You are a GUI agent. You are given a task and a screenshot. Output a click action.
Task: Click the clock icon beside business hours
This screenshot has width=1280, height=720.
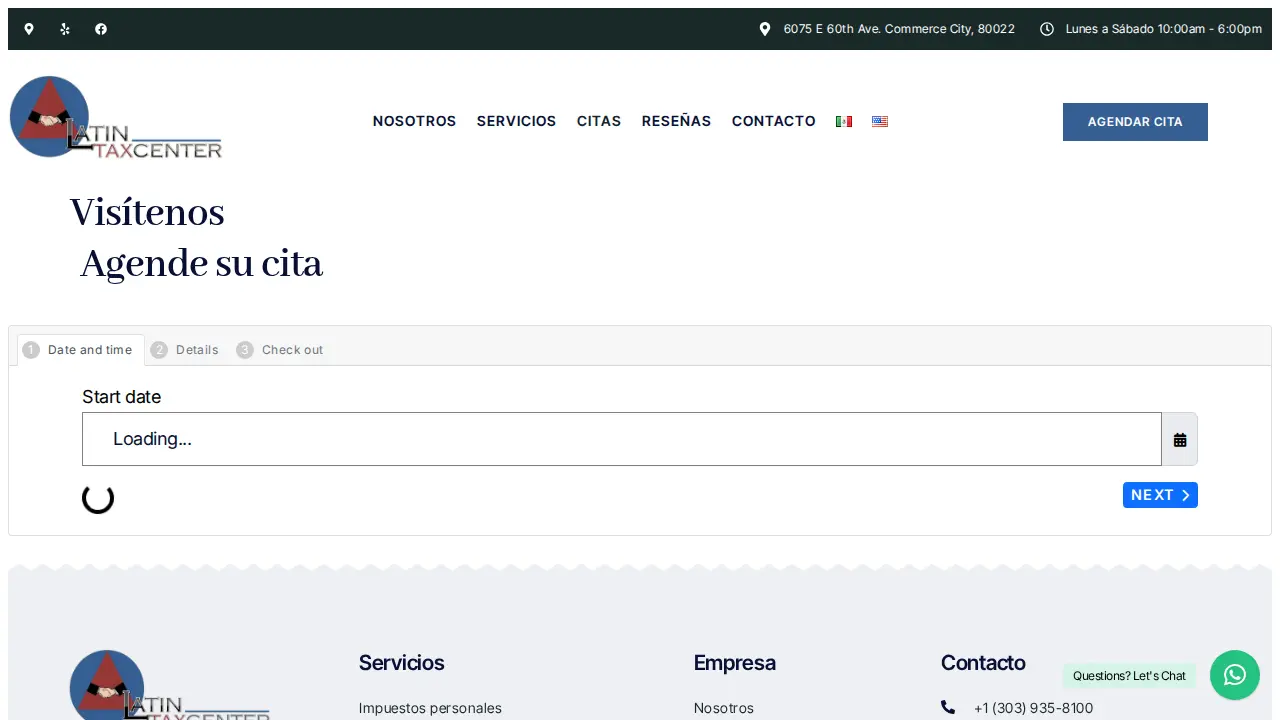pyautogui.click(x=1047, y=29)
